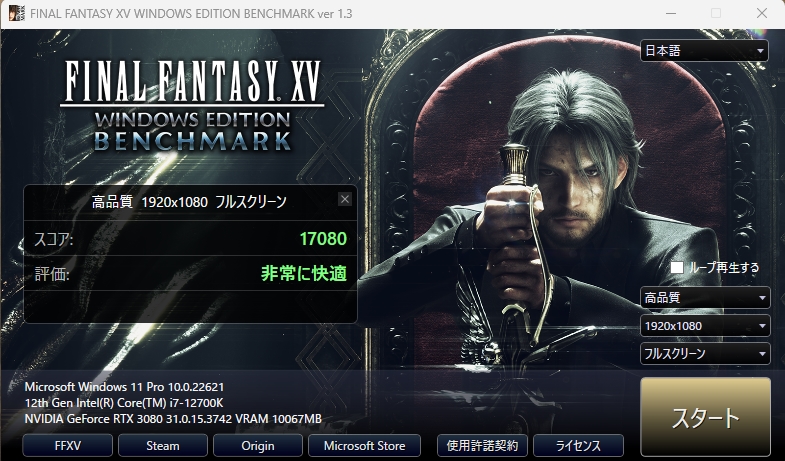Click the resolution dropdown arrow icon
Image resolution: width=785 pixels, height=461 pixels.
(x=762, y=326)
